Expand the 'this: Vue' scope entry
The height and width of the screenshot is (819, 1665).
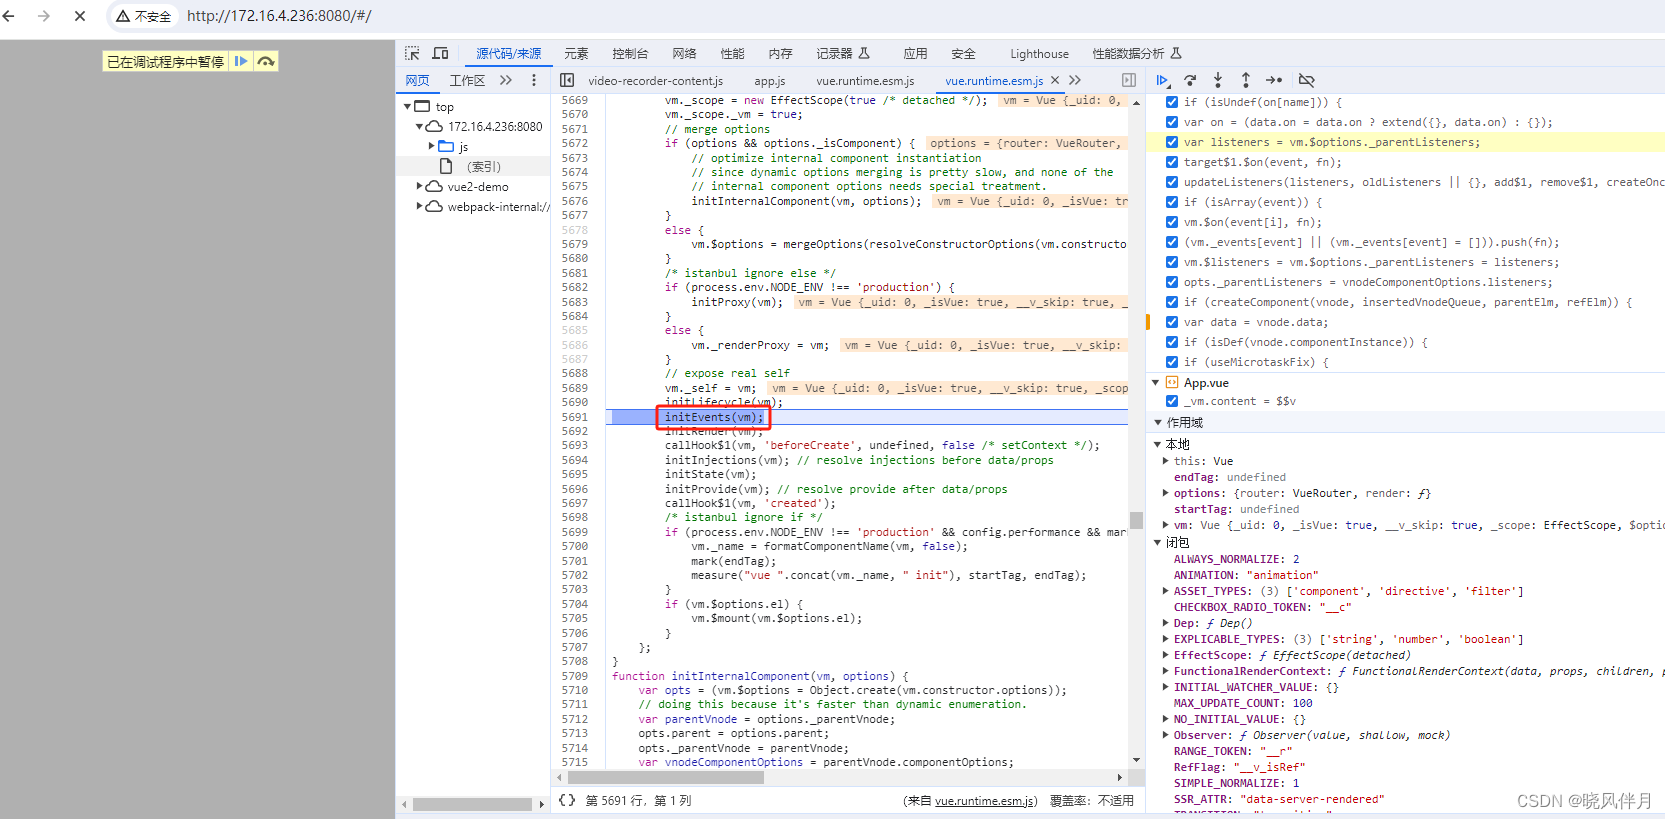(1166, 461)
